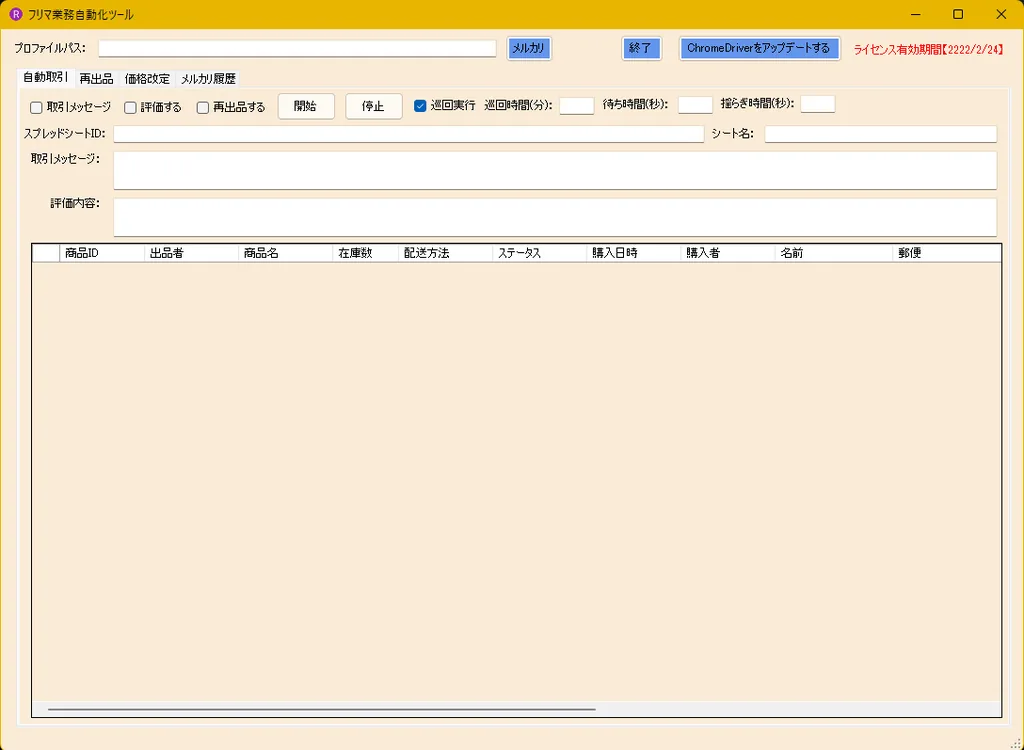The width and height of the screenshot is (1024, 750).
Task: Focus the プロファイルパス input field
Action: pos(298,48)
